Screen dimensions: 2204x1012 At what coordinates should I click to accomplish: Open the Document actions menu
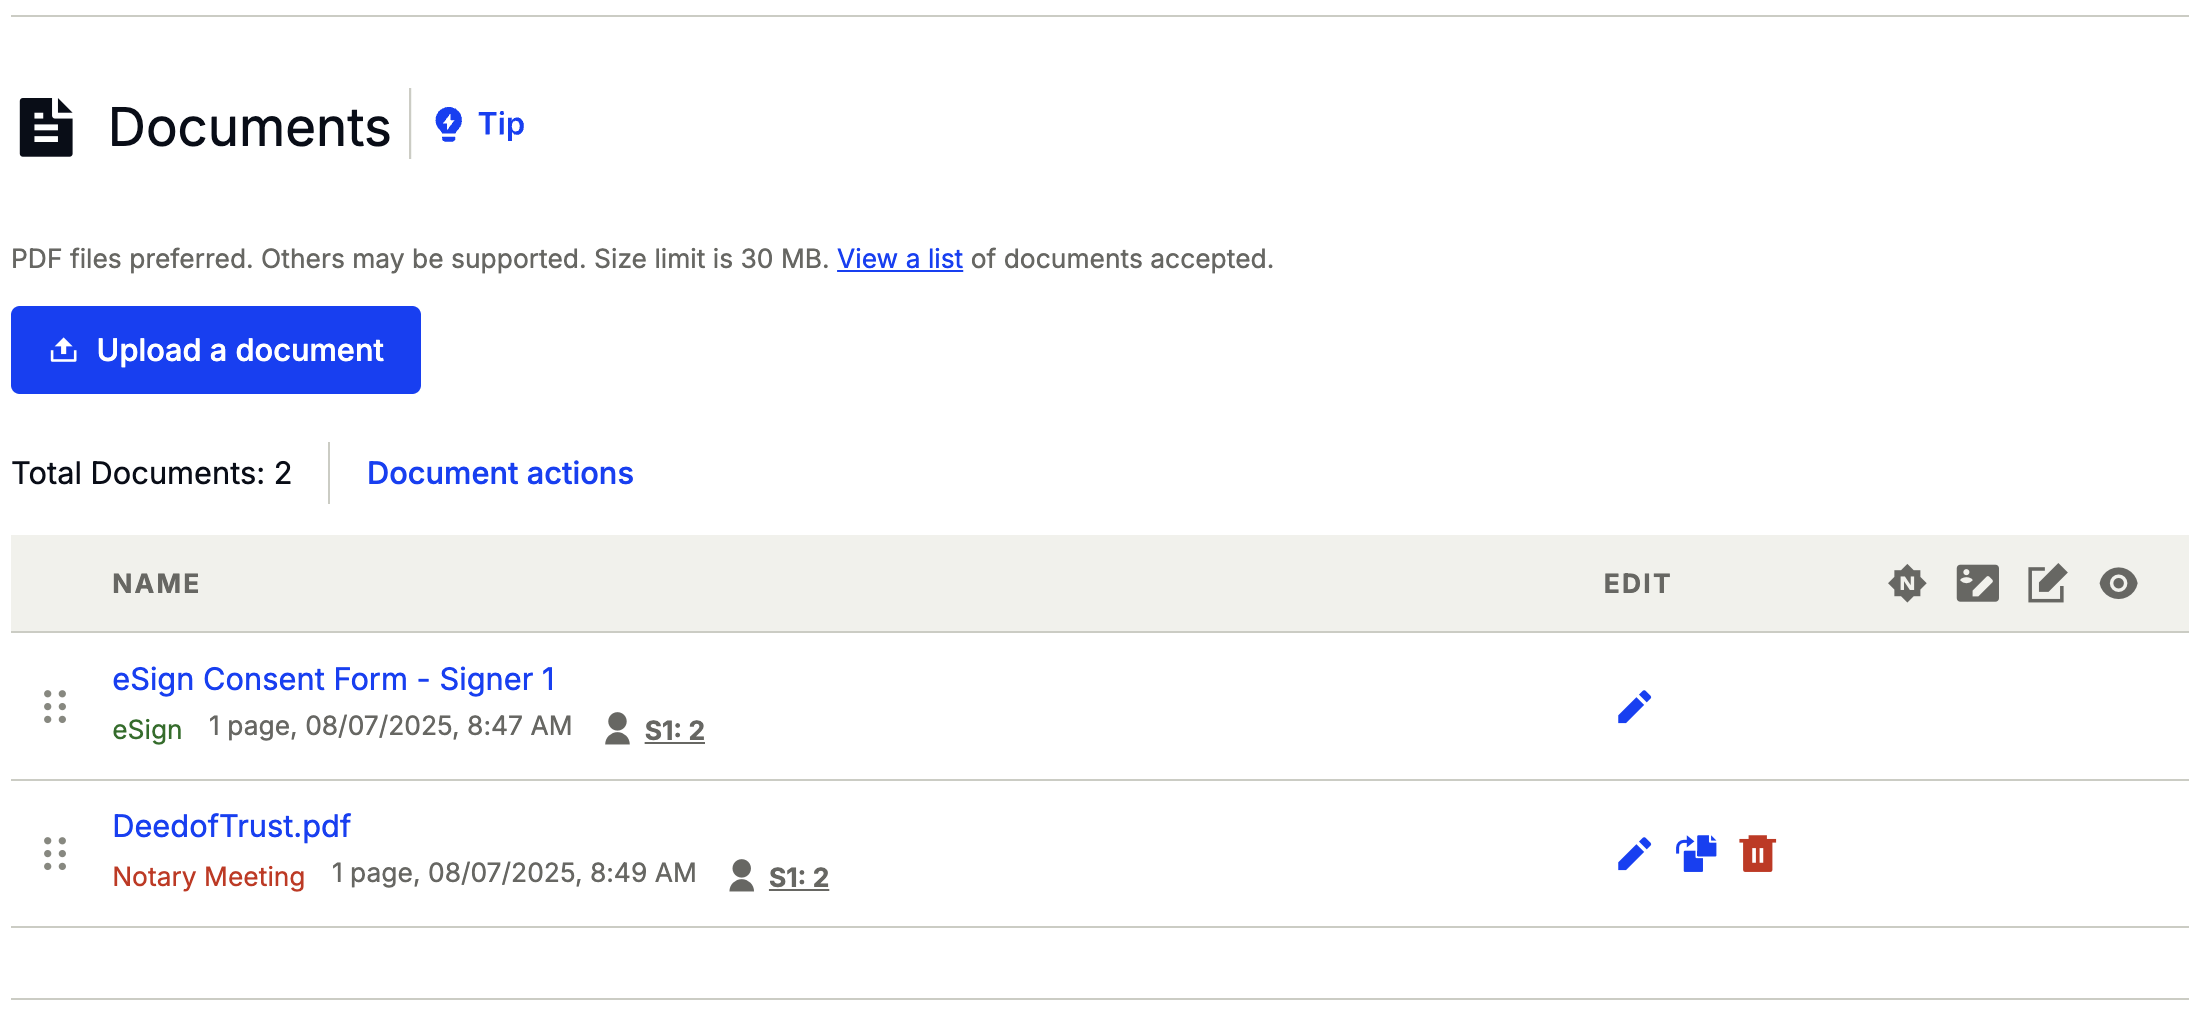point(500,472)
